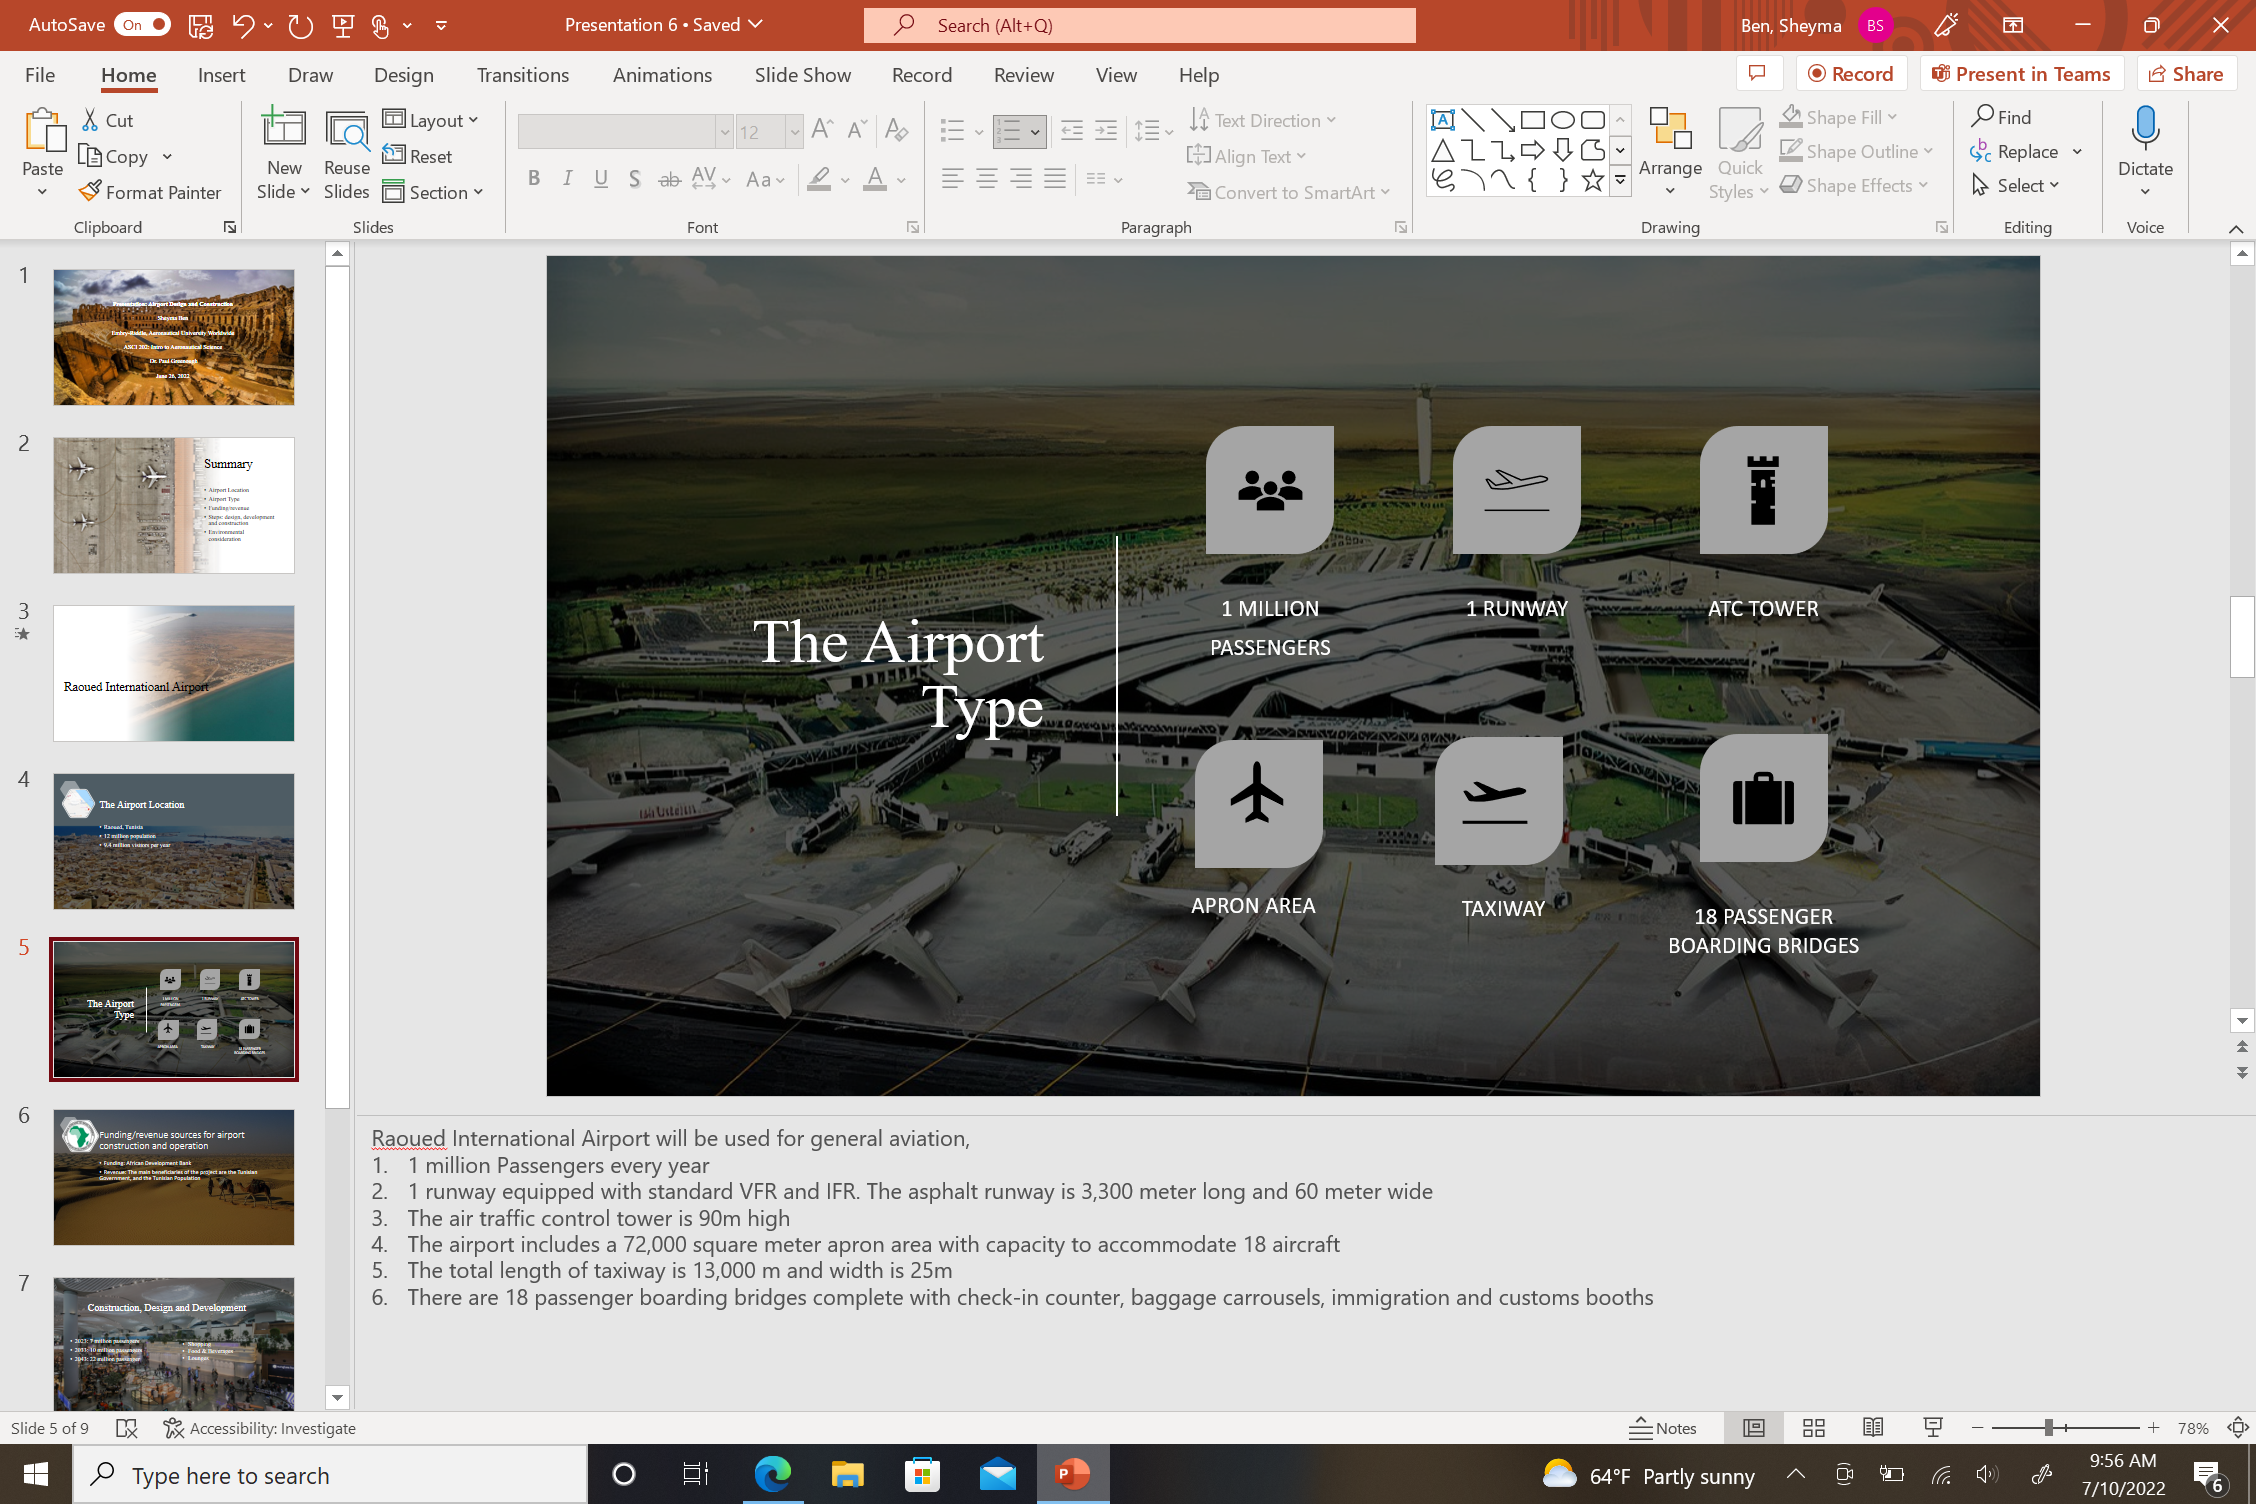The height and width of the screenshot is (1504, 2256).
Task: Open the Text Direction dropdown
Action: coord(1263,120)
